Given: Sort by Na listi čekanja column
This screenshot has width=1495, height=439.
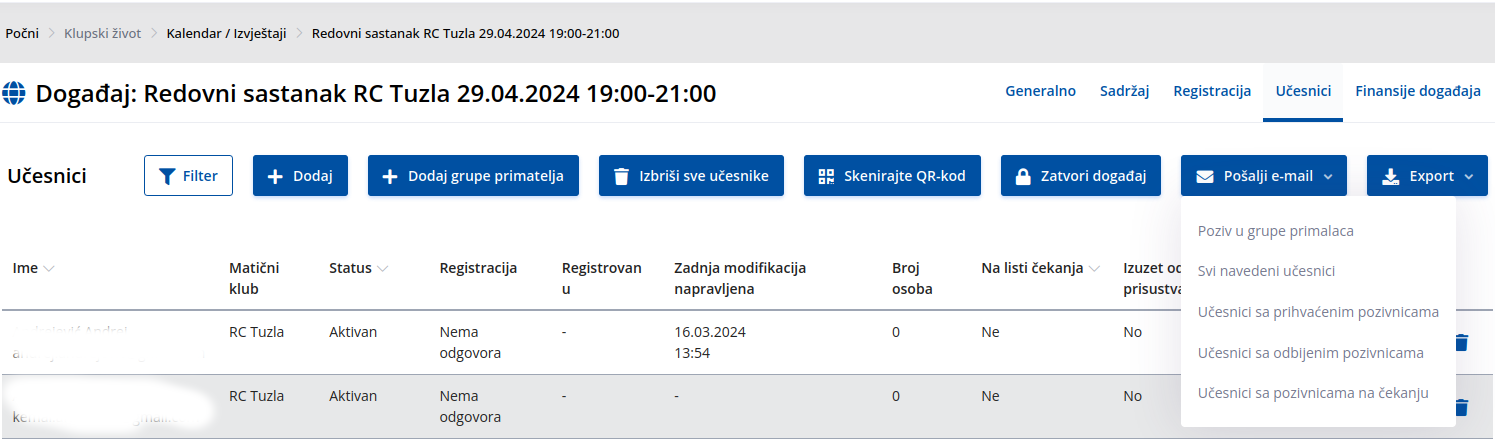Looking at the screenshot, I should click(1093, 268).
